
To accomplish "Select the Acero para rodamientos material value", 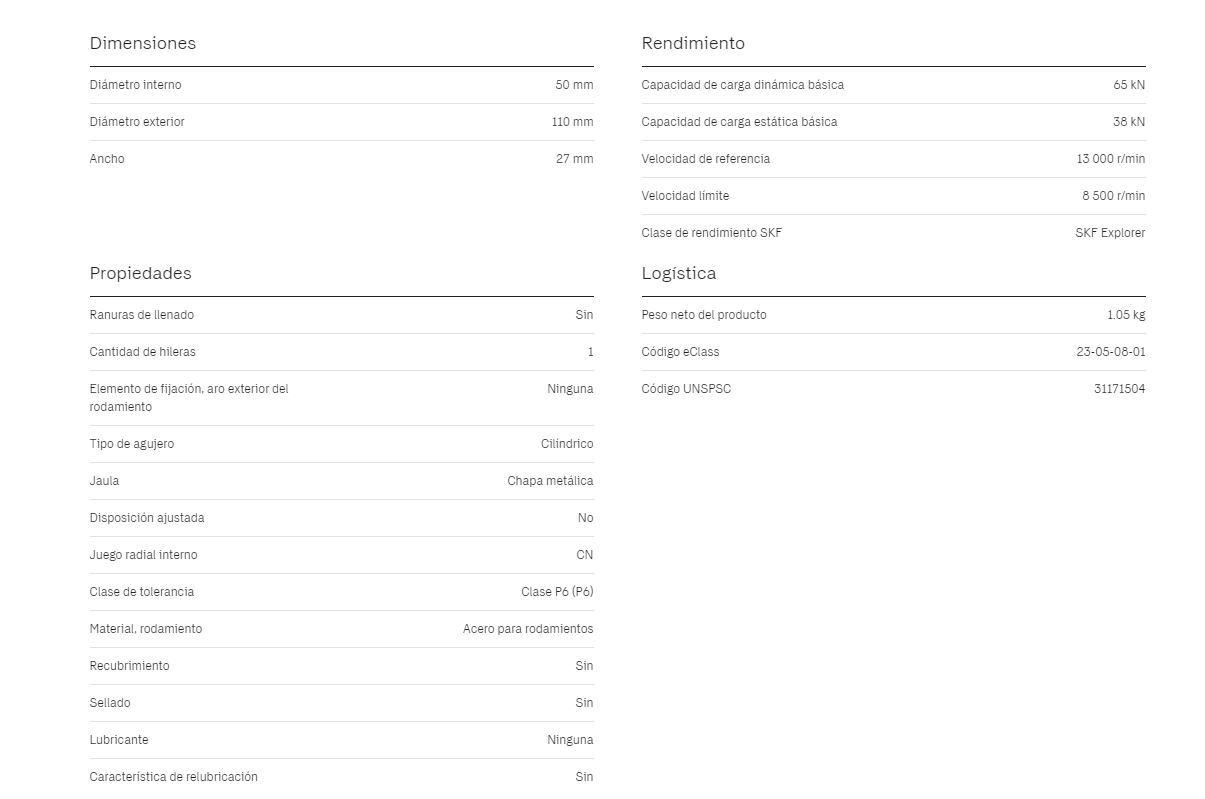I will [527, 629].
